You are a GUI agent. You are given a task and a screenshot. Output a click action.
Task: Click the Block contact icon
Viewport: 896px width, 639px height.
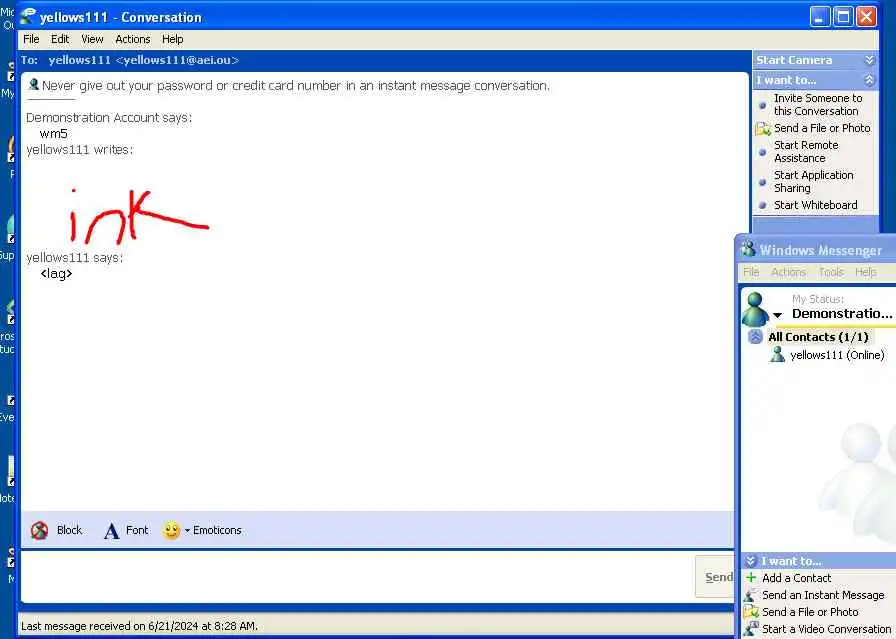coord(39,530)
